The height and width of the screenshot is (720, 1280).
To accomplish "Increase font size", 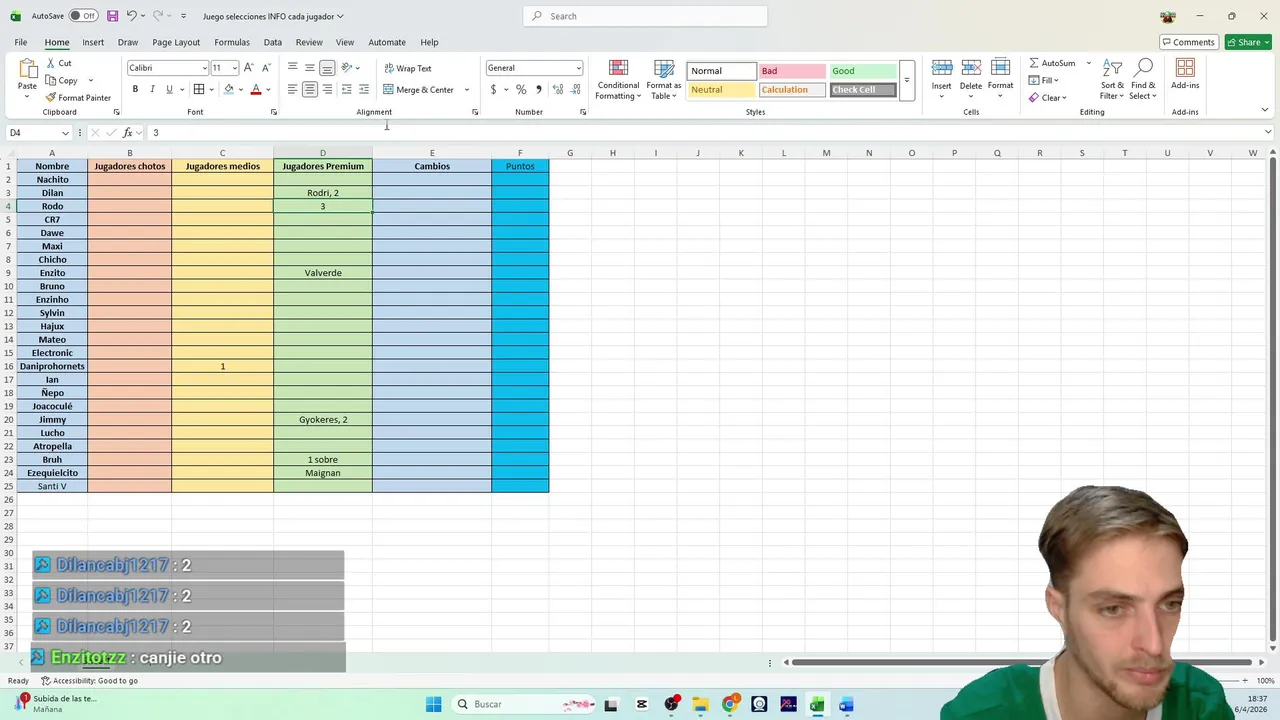I will (x=249, y=68).
